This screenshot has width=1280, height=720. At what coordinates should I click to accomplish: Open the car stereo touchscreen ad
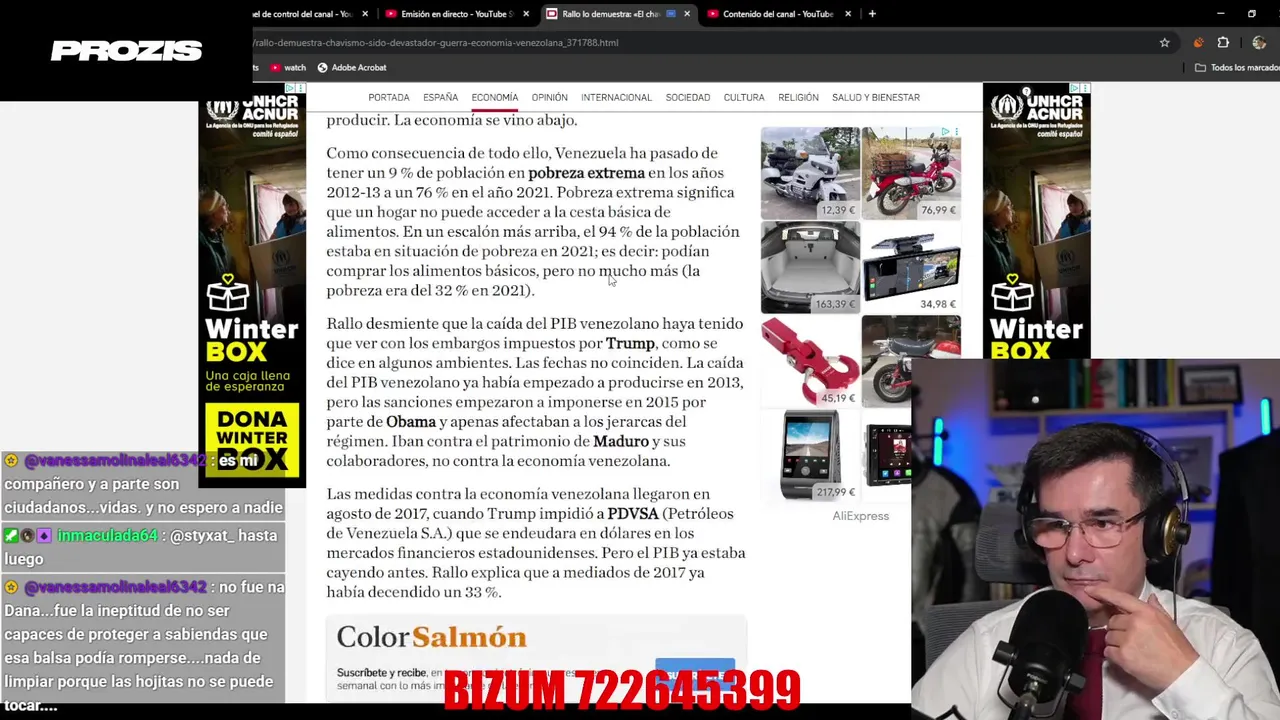(887, 455)
